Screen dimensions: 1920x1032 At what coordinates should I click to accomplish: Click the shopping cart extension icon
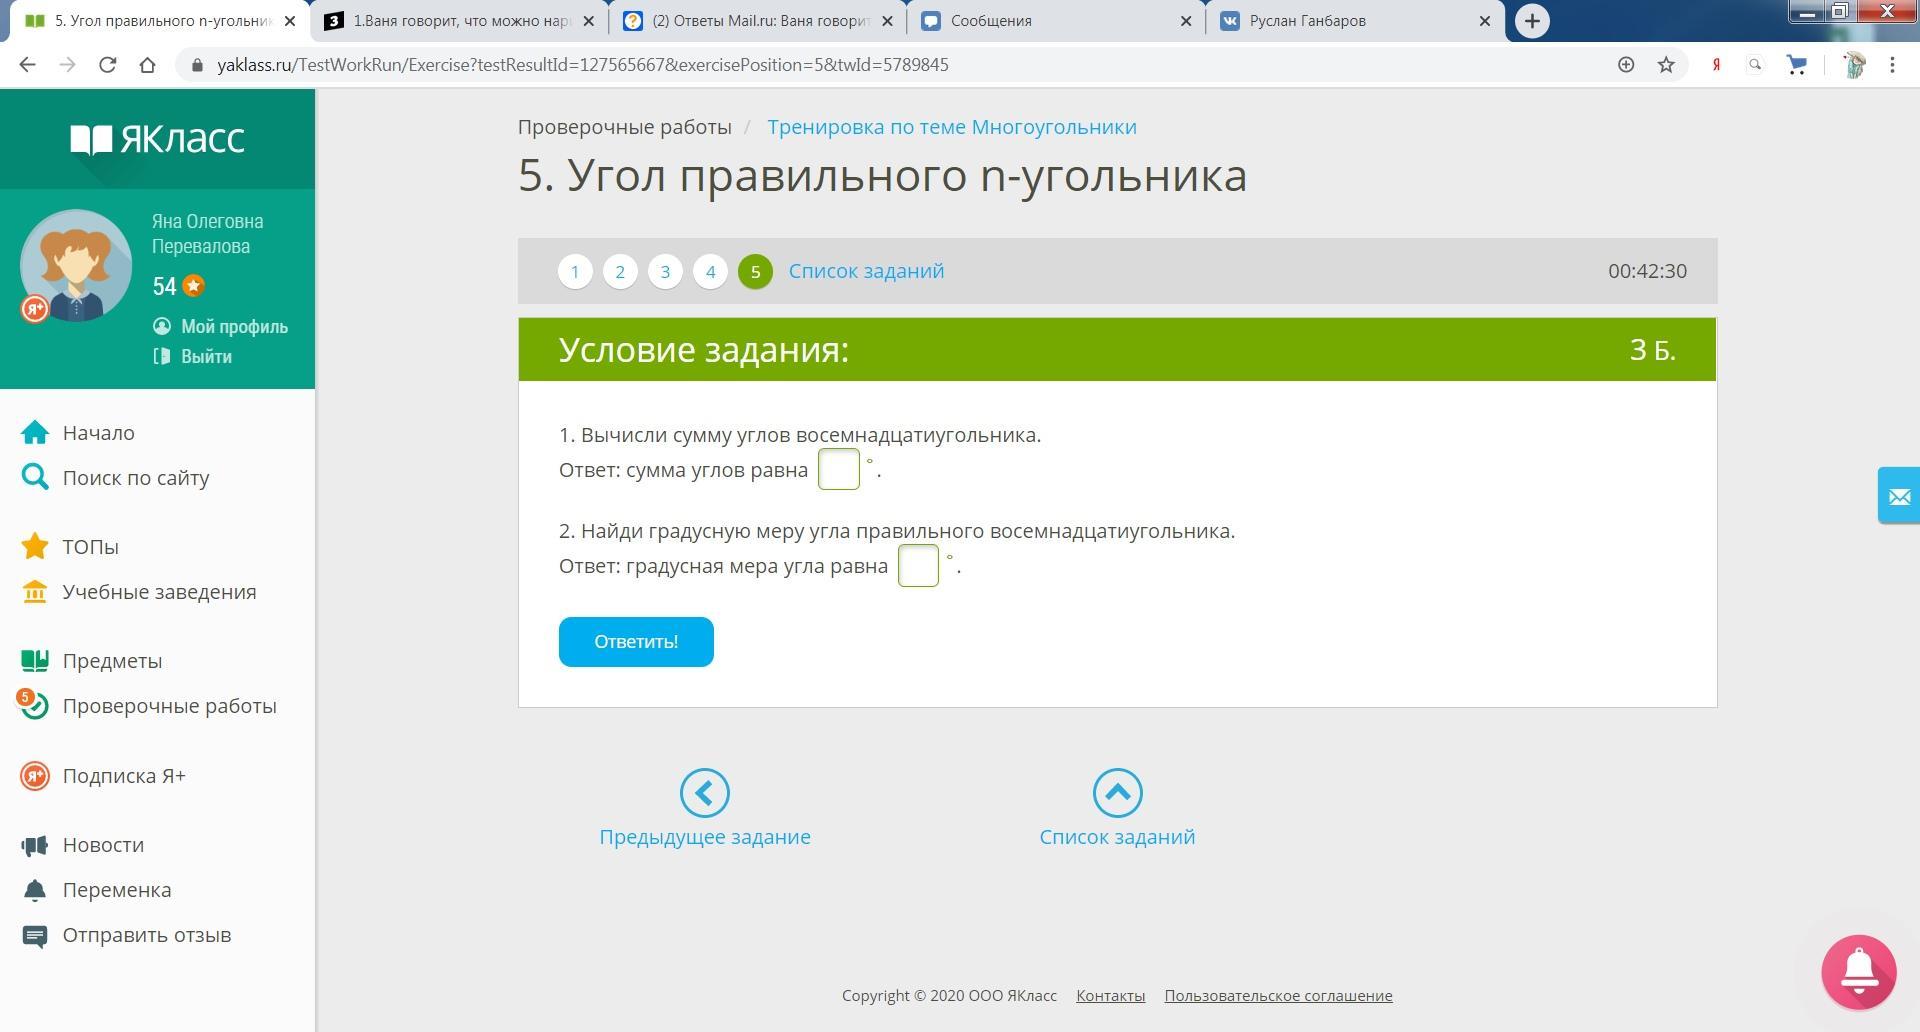[1797, 65]
